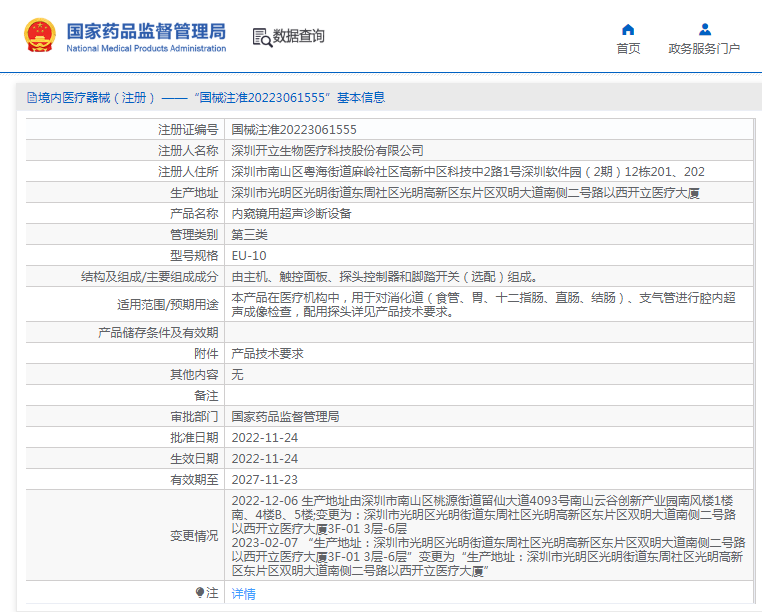Select model value EU-10
The image size is (762, 612).
pos(249,256)
